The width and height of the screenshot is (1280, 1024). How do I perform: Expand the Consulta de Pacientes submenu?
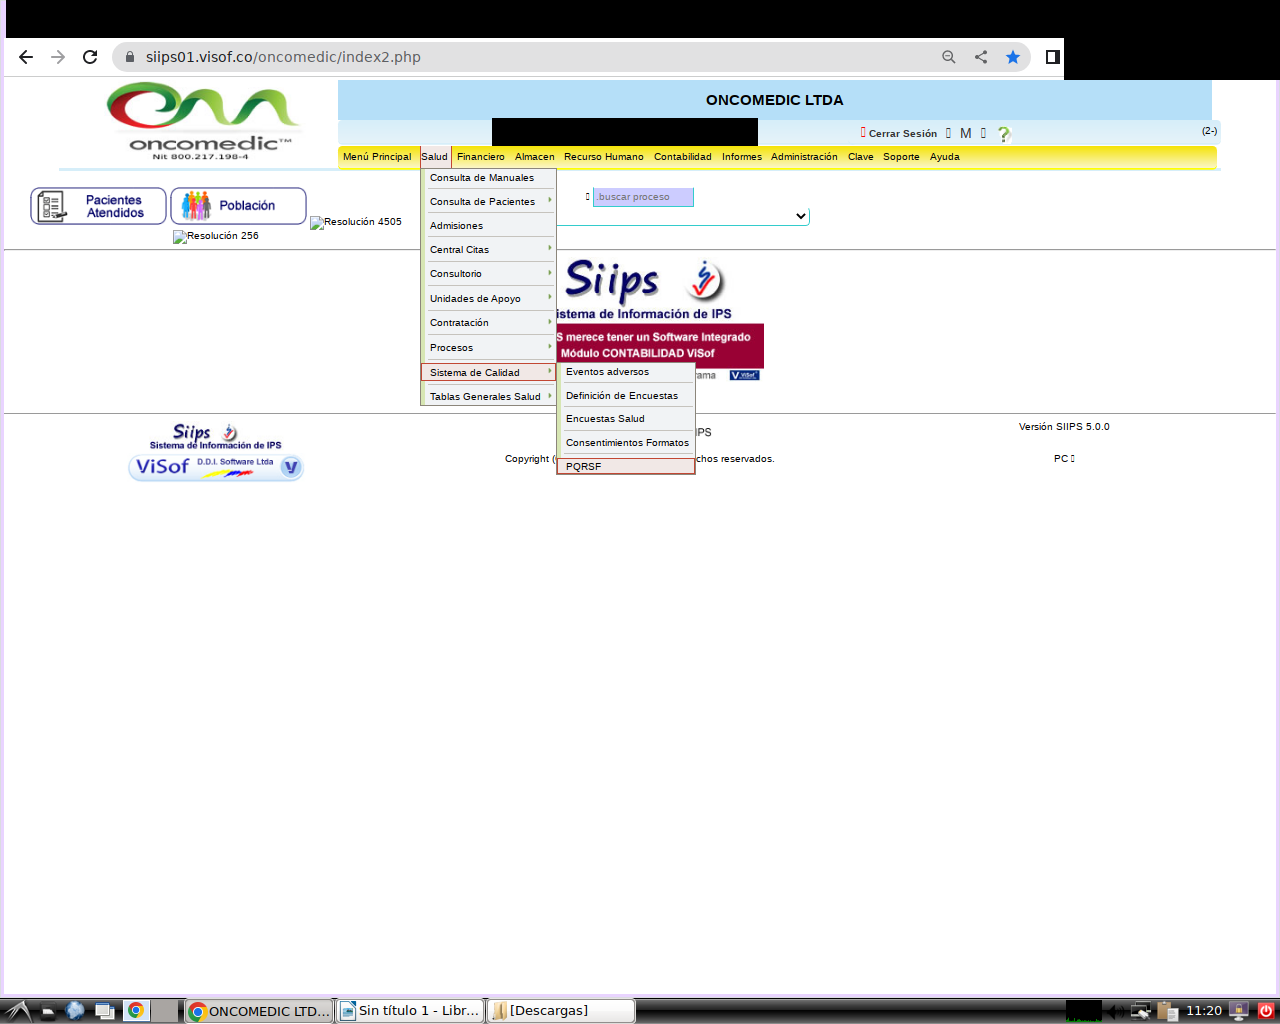click(488, 202)
